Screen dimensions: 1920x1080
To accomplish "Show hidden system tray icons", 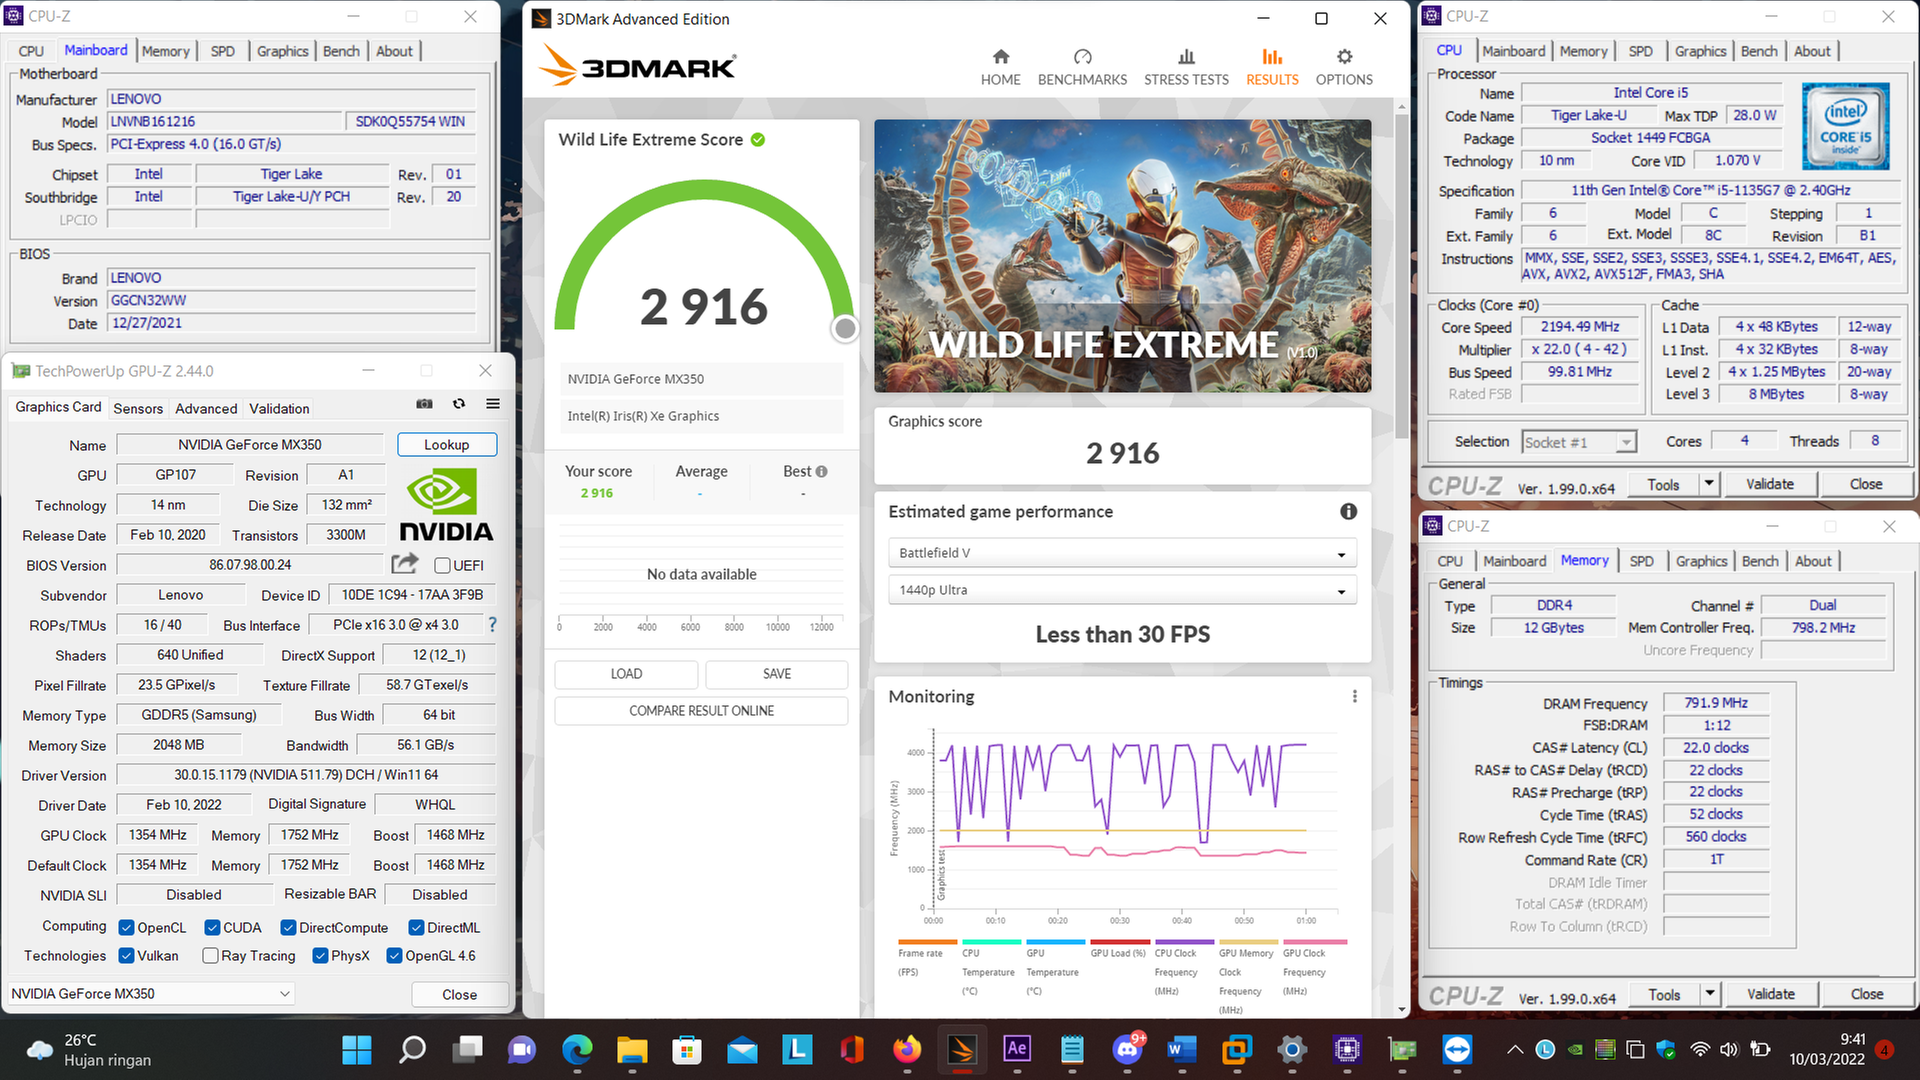I will pos(1515,1049).
